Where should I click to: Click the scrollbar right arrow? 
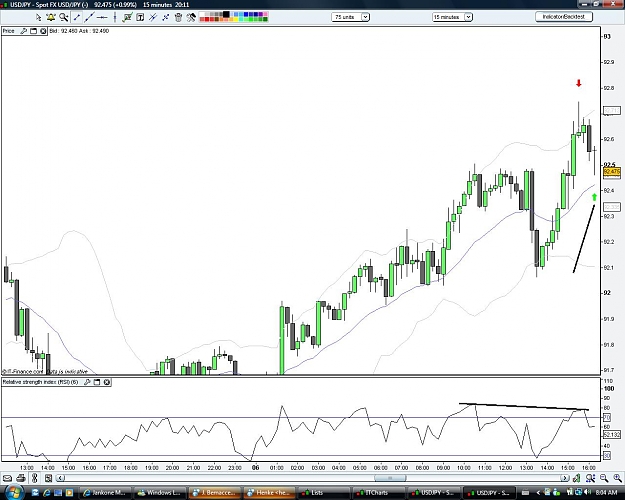565,478
